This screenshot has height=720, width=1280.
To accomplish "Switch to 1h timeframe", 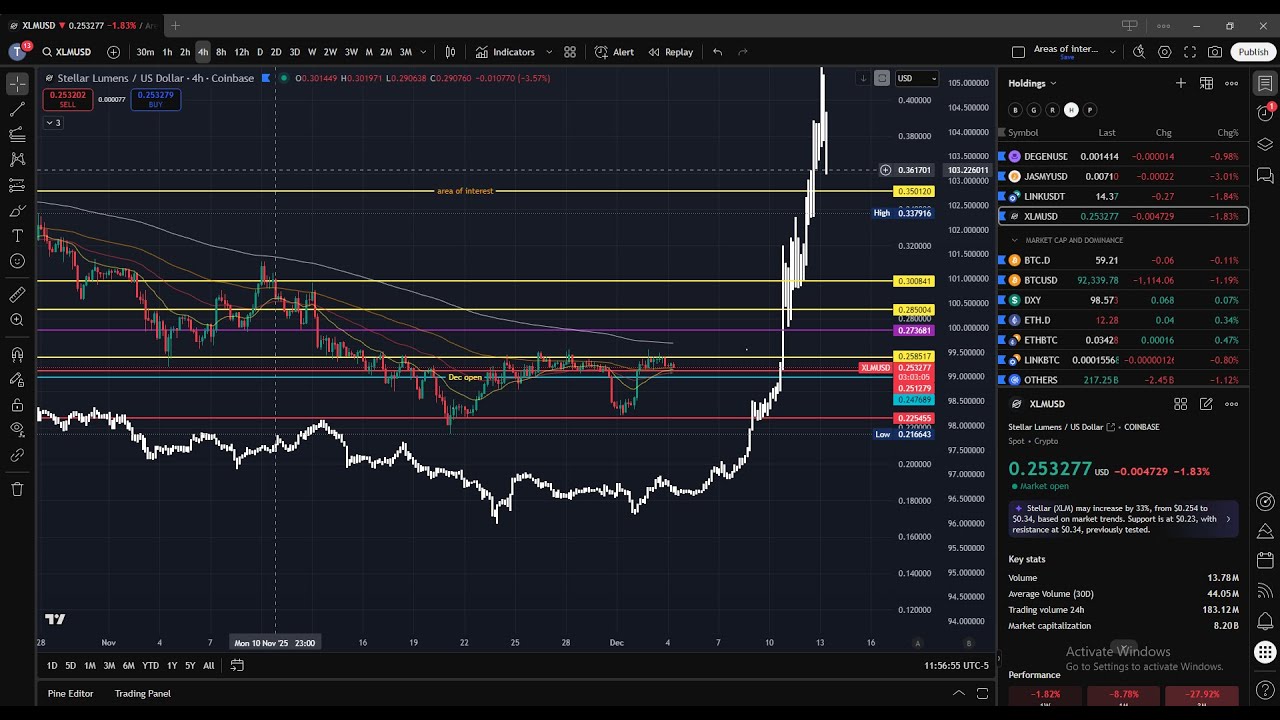I will 167,52.
